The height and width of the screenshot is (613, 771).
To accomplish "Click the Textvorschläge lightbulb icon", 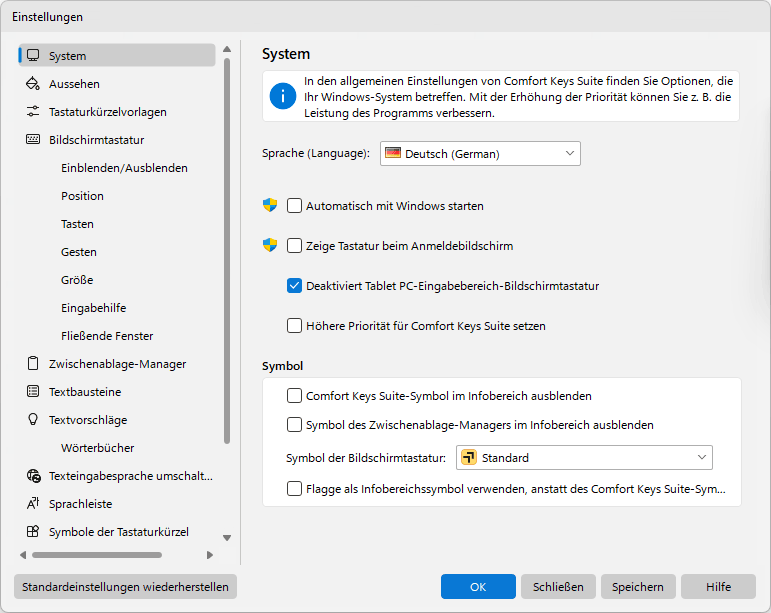I will 33,419.
